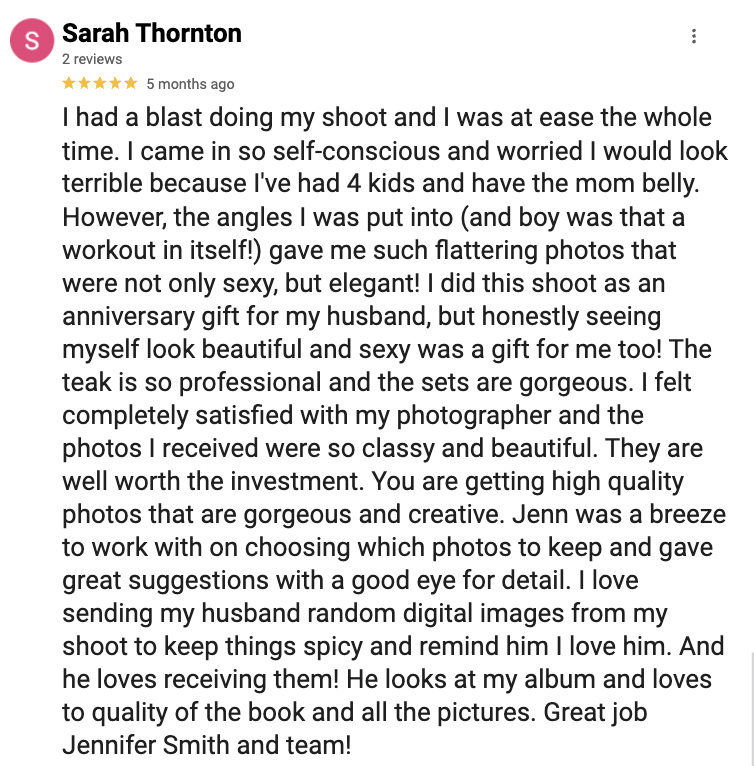Click the words "Great job" near the end
754x766 pixels.
point(595,713)
